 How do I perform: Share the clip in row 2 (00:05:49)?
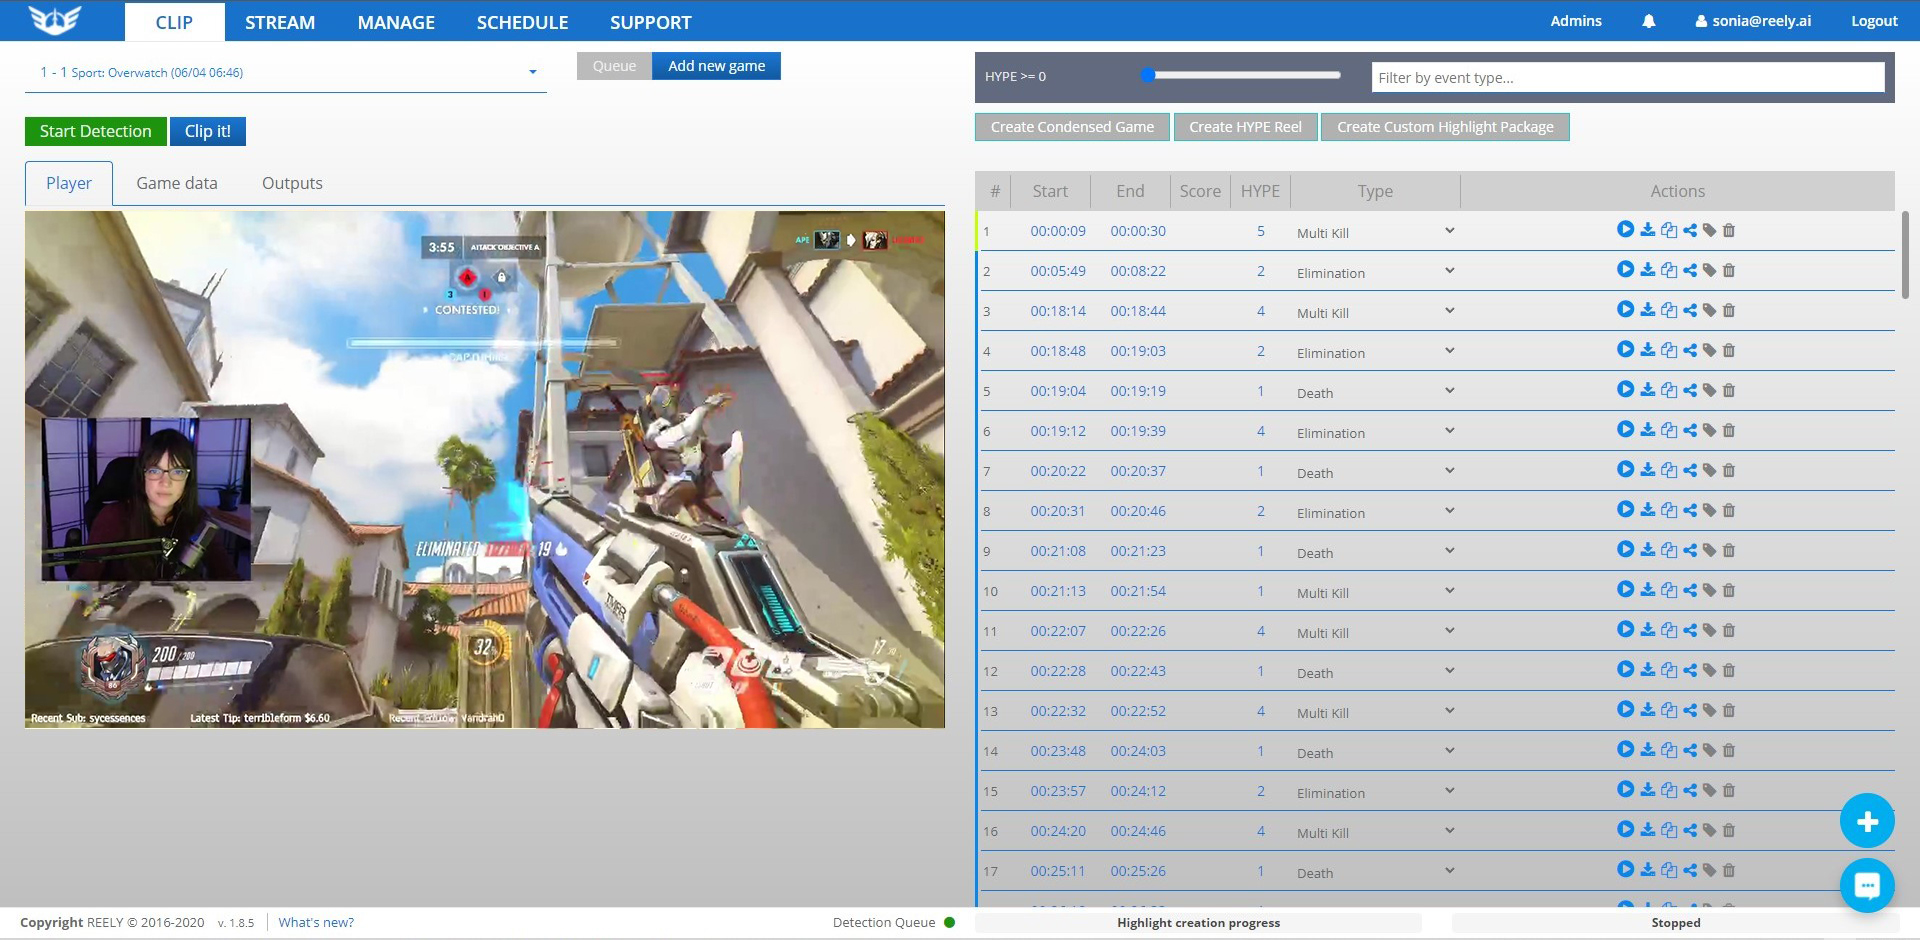click(1689, 270)
